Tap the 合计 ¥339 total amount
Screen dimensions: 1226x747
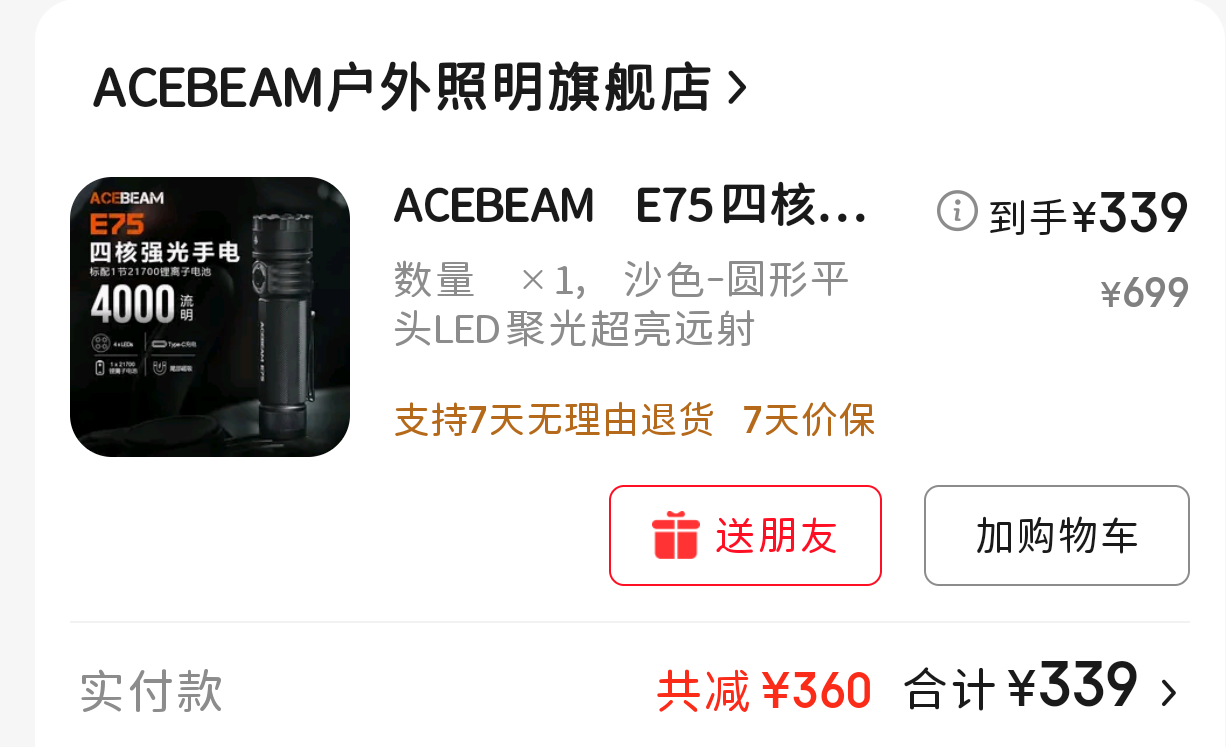coord(1021,687)
